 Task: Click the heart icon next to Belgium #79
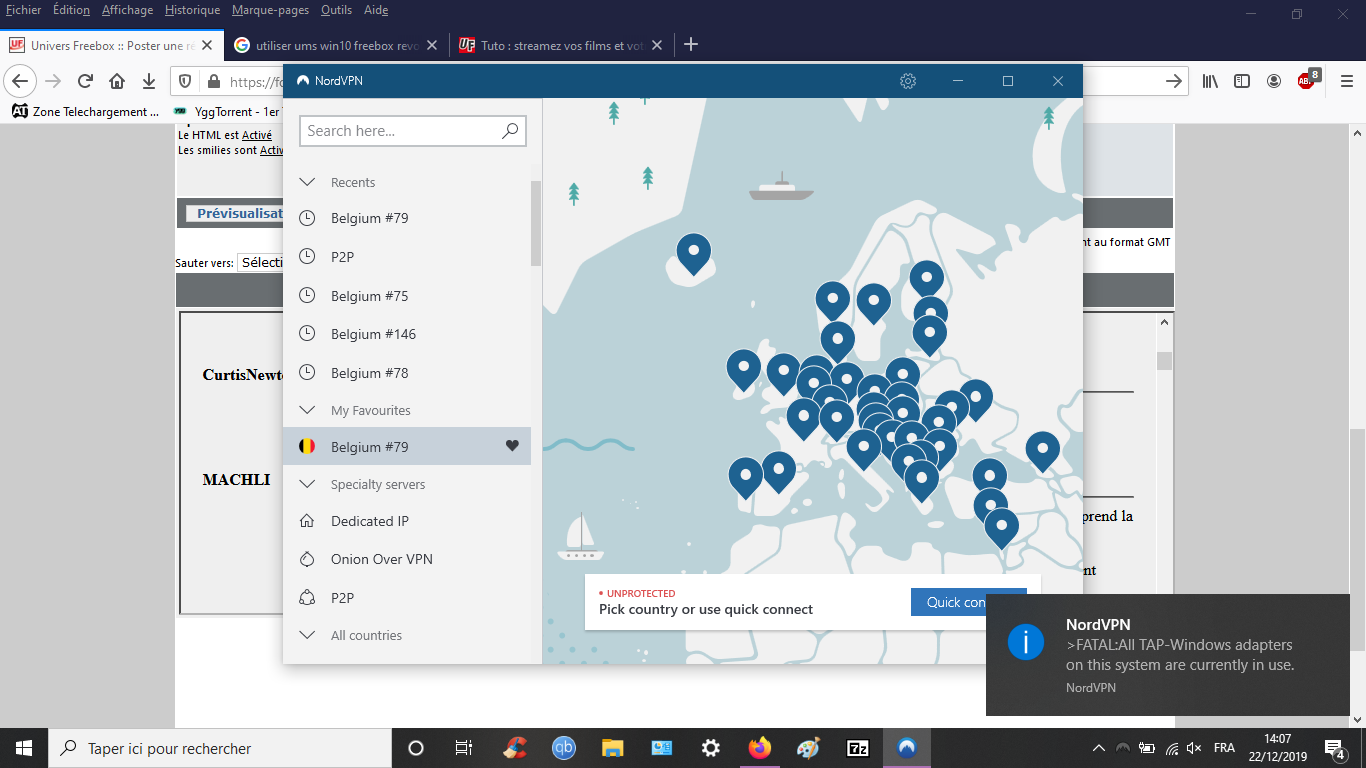point(512,446)
